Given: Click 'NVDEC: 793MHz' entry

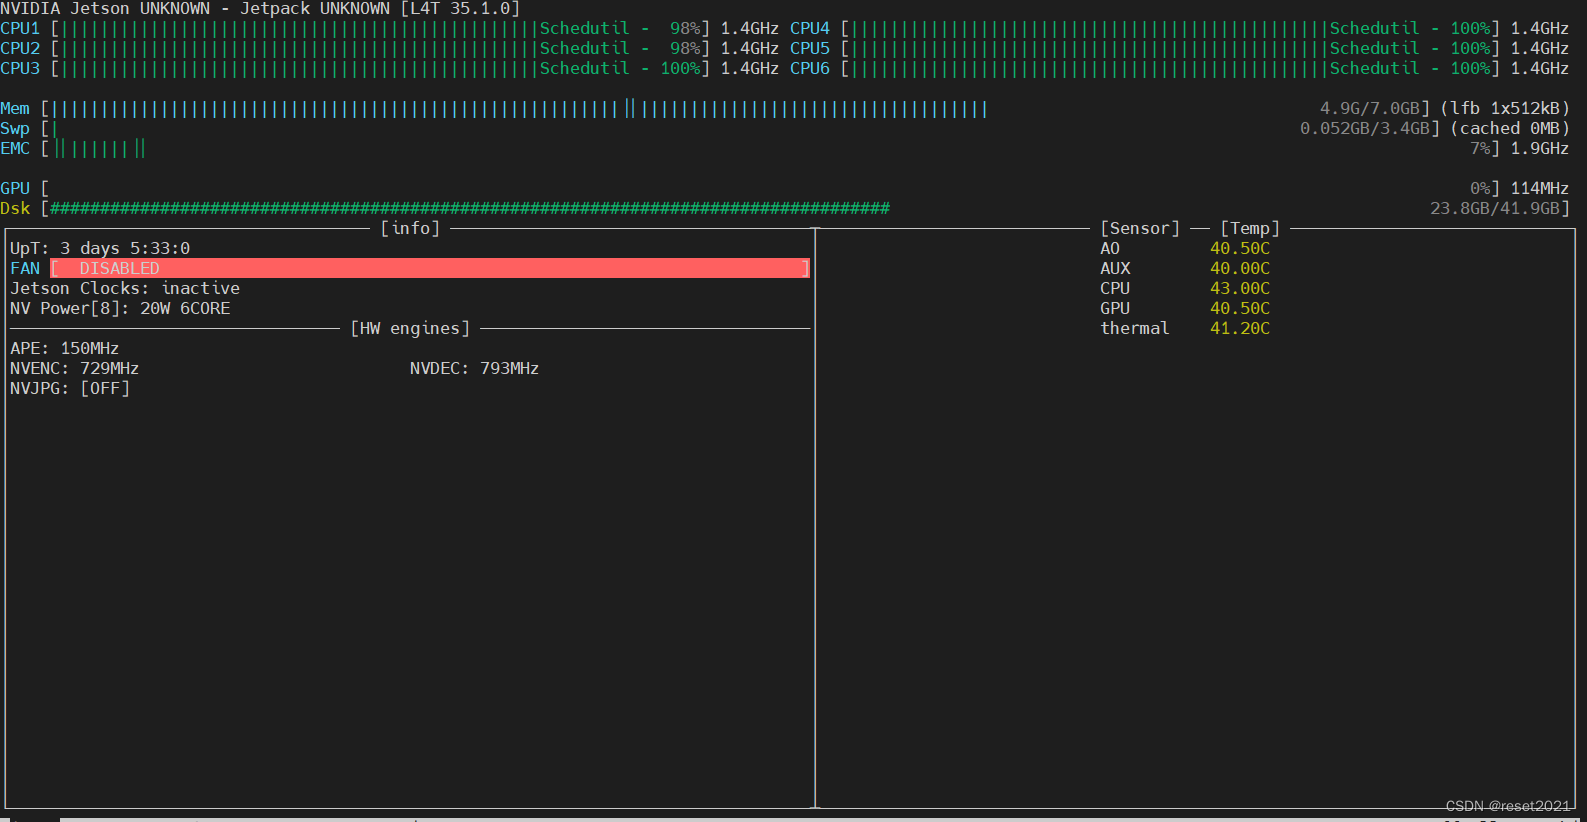Looking at the screenshot, I should pyautogui.click(x=475, y=368).
